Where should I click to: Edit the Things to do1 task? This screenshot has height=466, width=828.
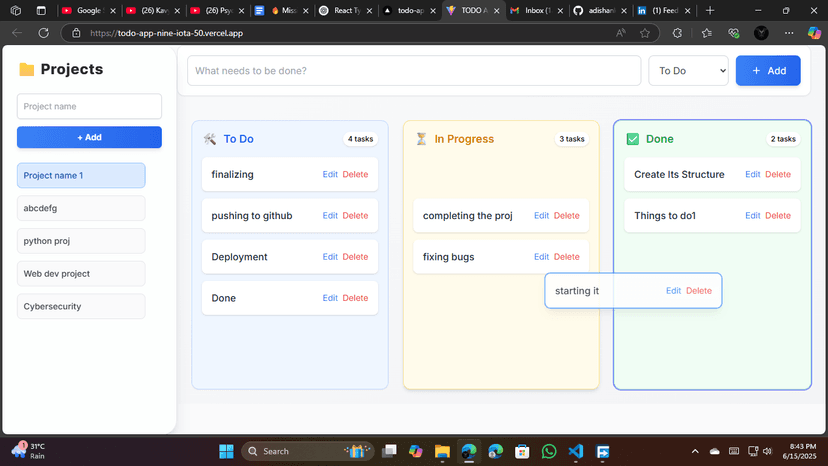coord(752,216)
